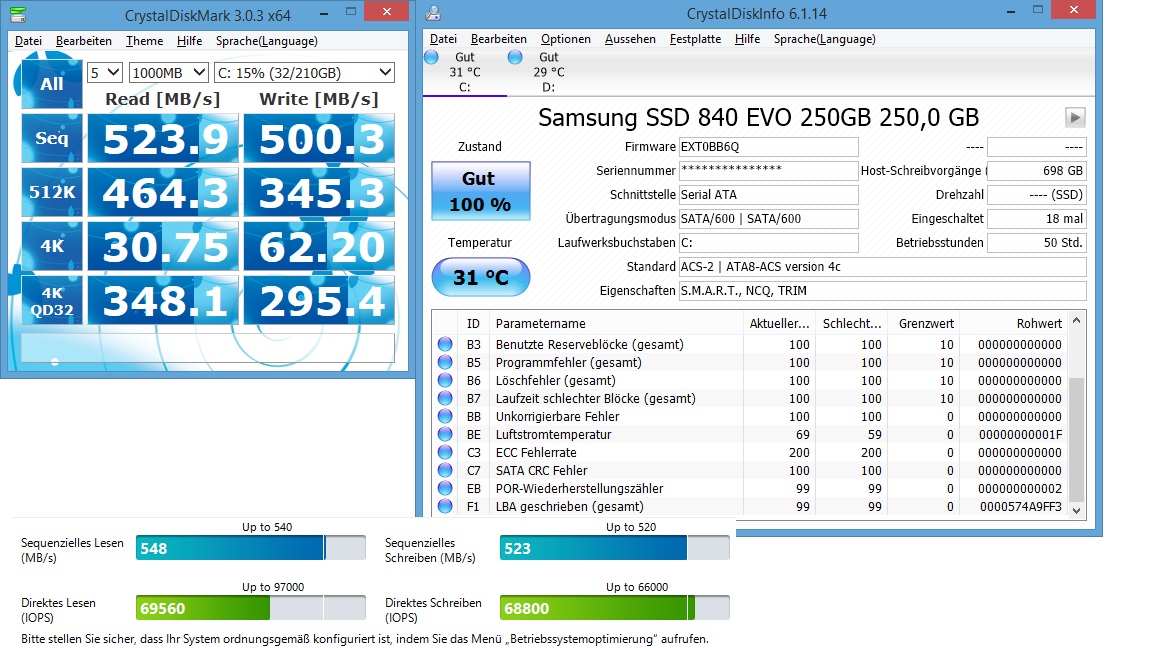1152x648 pixels.
Task: Click Sequenzielles Lesen 548 progress bar
Action: pyautogui.click(x=251, y=548)
